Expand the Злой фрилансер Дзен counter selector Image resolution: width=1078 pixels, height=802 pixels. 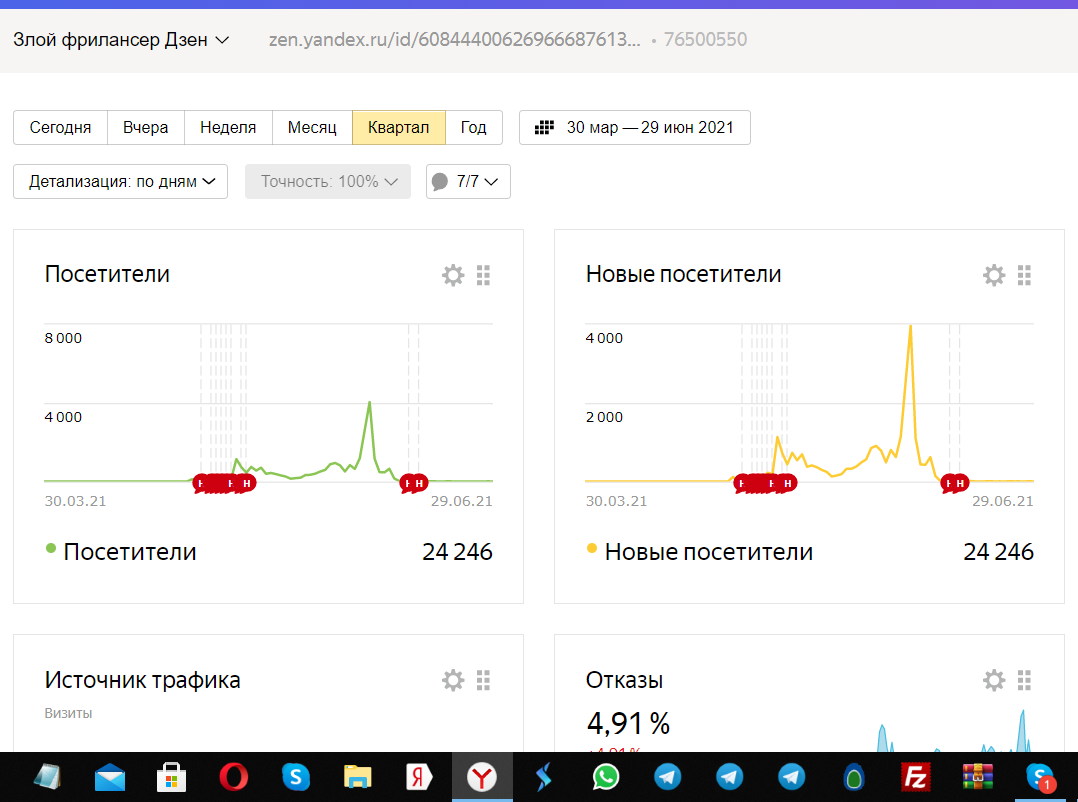tap(120, 40)
